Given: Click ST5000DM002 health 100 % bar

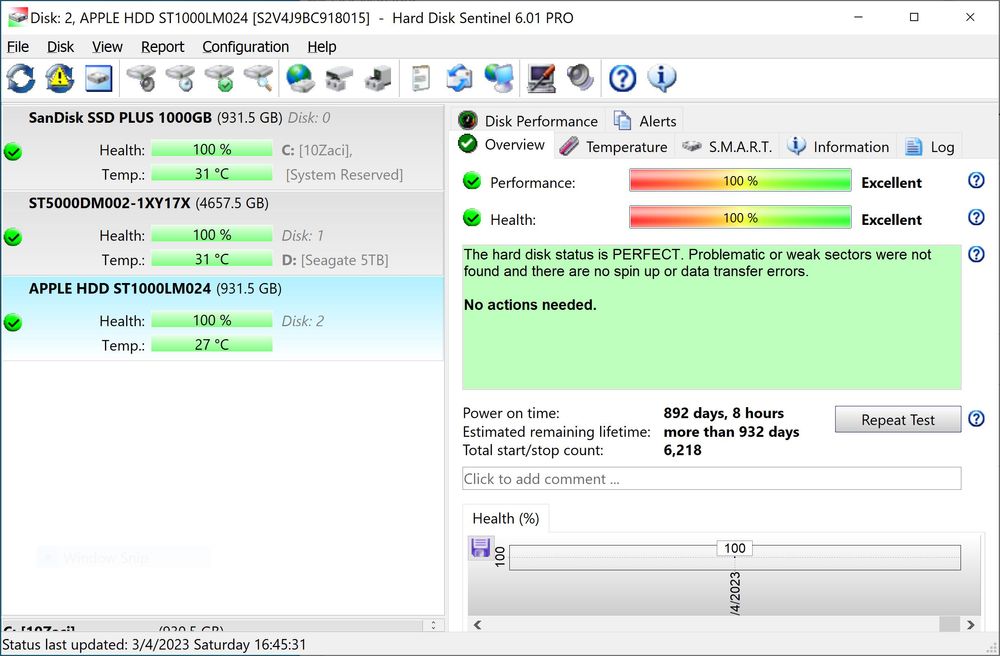Looking at the screenshot, I should [x=212, y=235].
